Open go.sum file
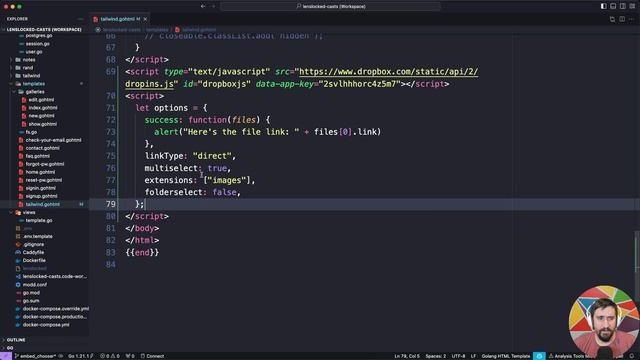The image size is (640, 360). point(31,301)
